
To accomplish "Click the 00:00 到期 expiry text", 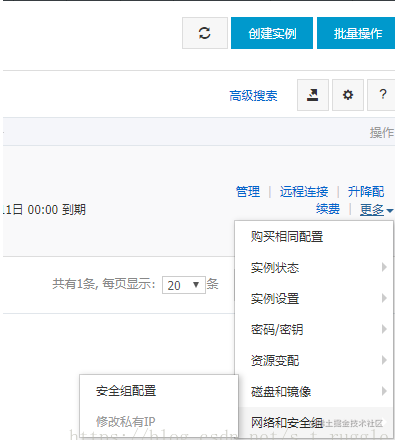I will point(57,210).
